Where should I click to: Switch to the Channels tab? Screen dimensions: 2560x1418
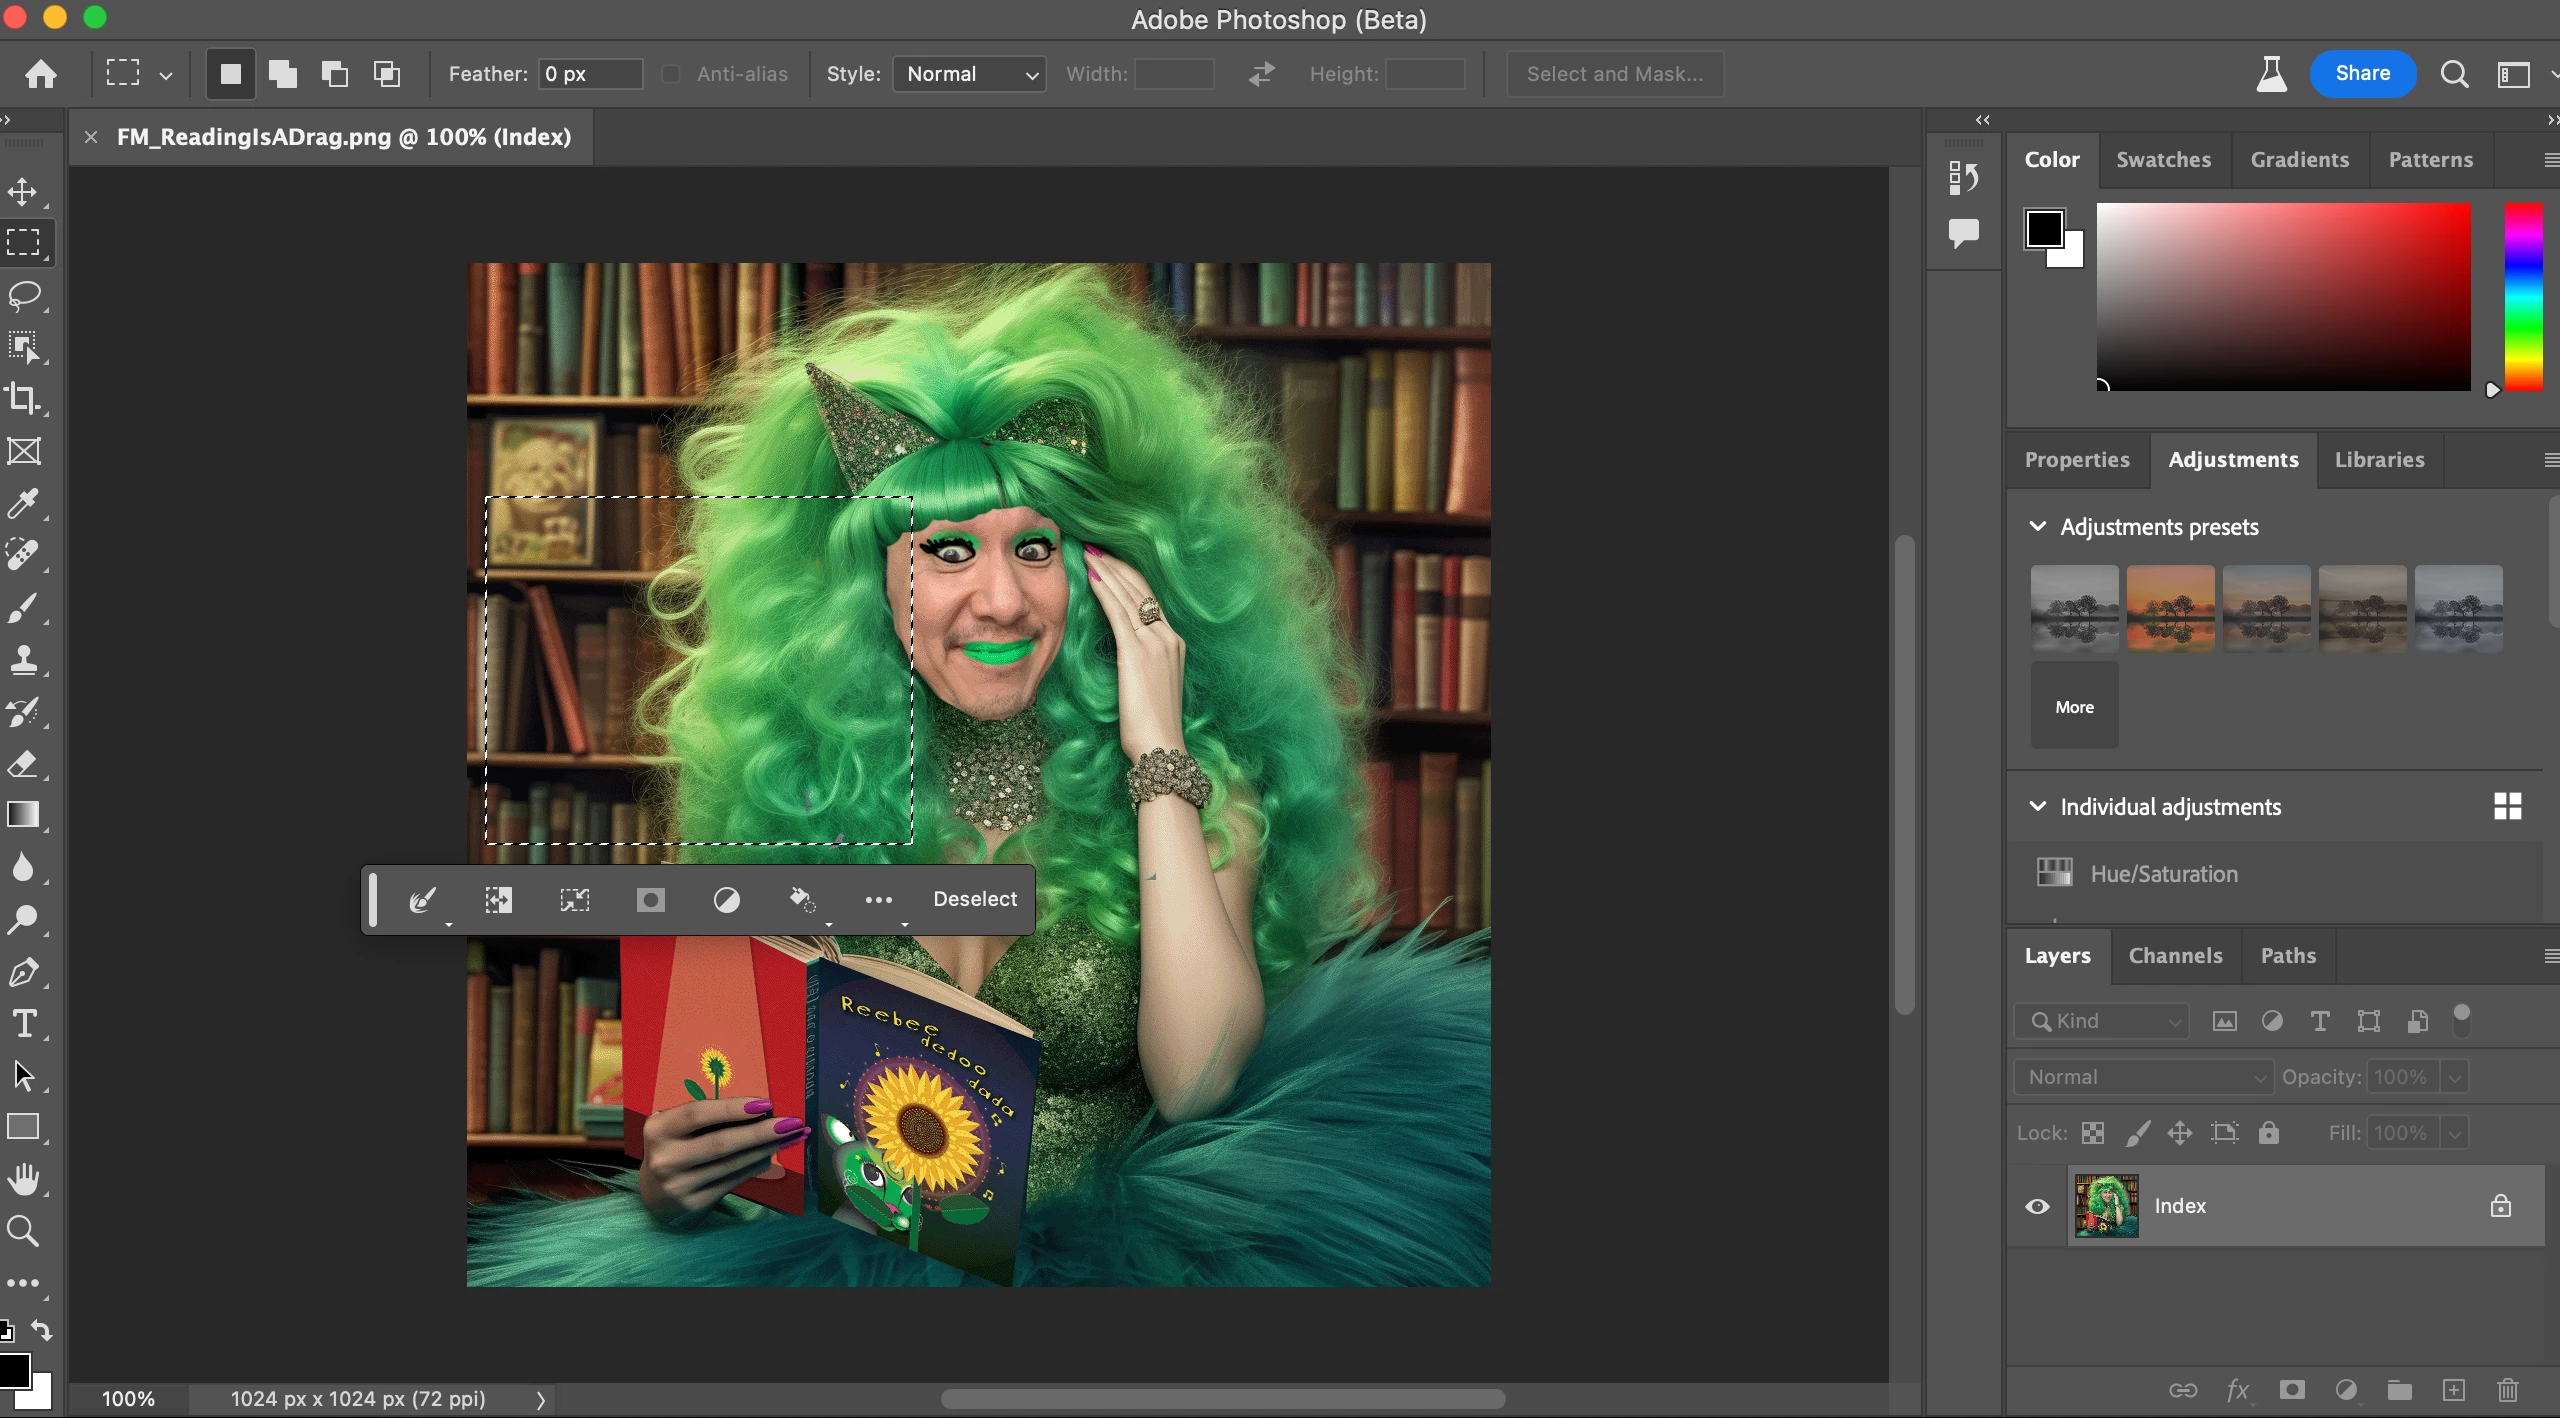[x=2175, y=956]
